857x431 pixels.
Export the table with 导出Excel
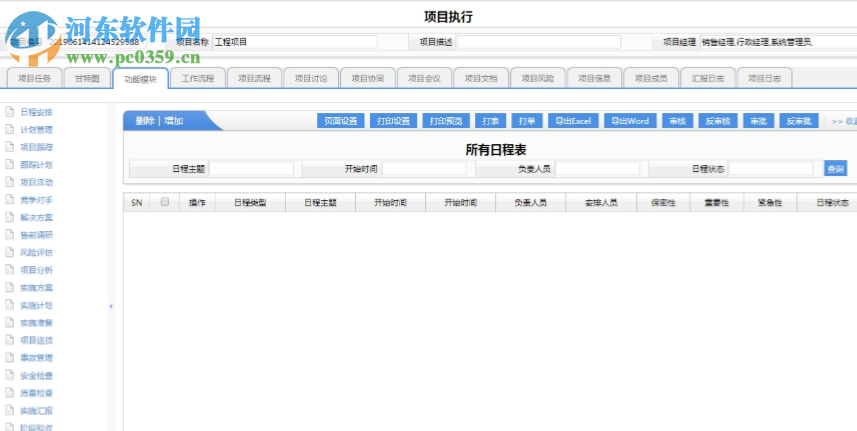click(573, 121)
